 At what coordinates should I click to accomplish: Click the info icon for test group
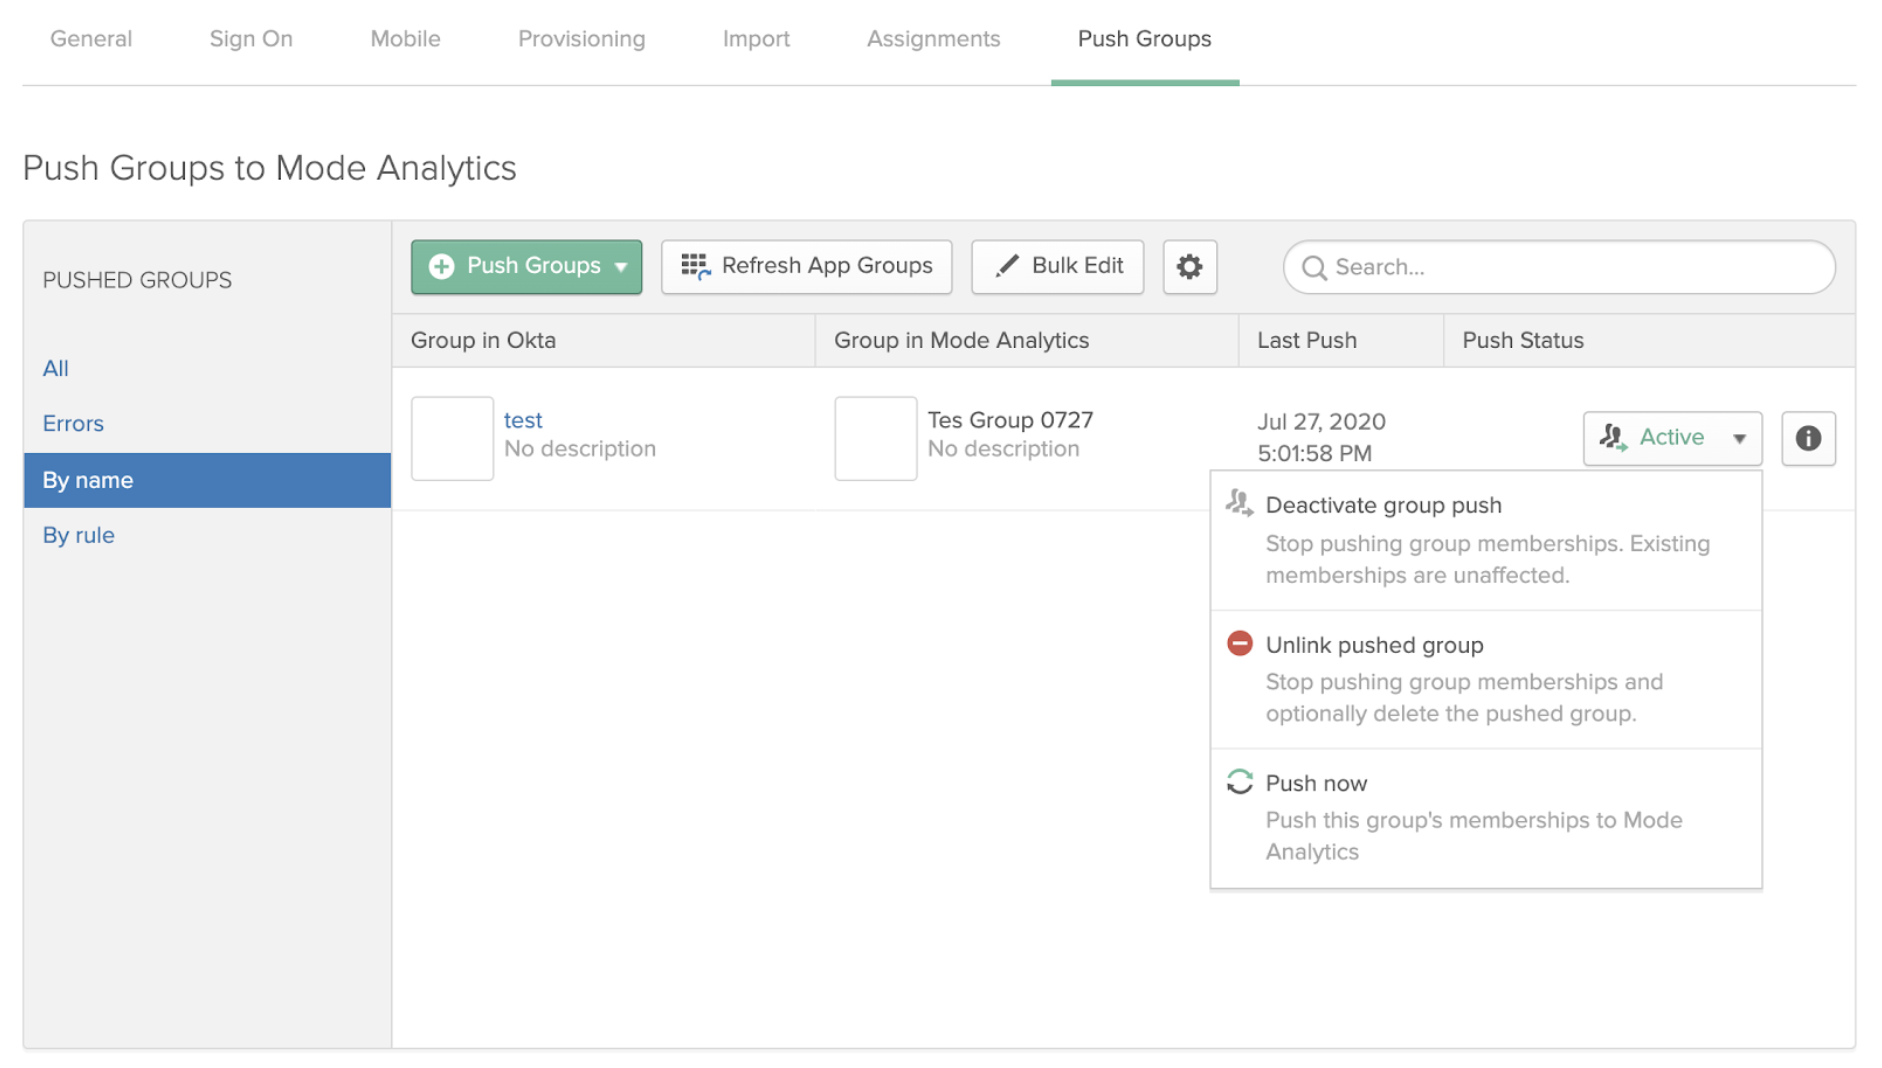[x=1808, y=438]
